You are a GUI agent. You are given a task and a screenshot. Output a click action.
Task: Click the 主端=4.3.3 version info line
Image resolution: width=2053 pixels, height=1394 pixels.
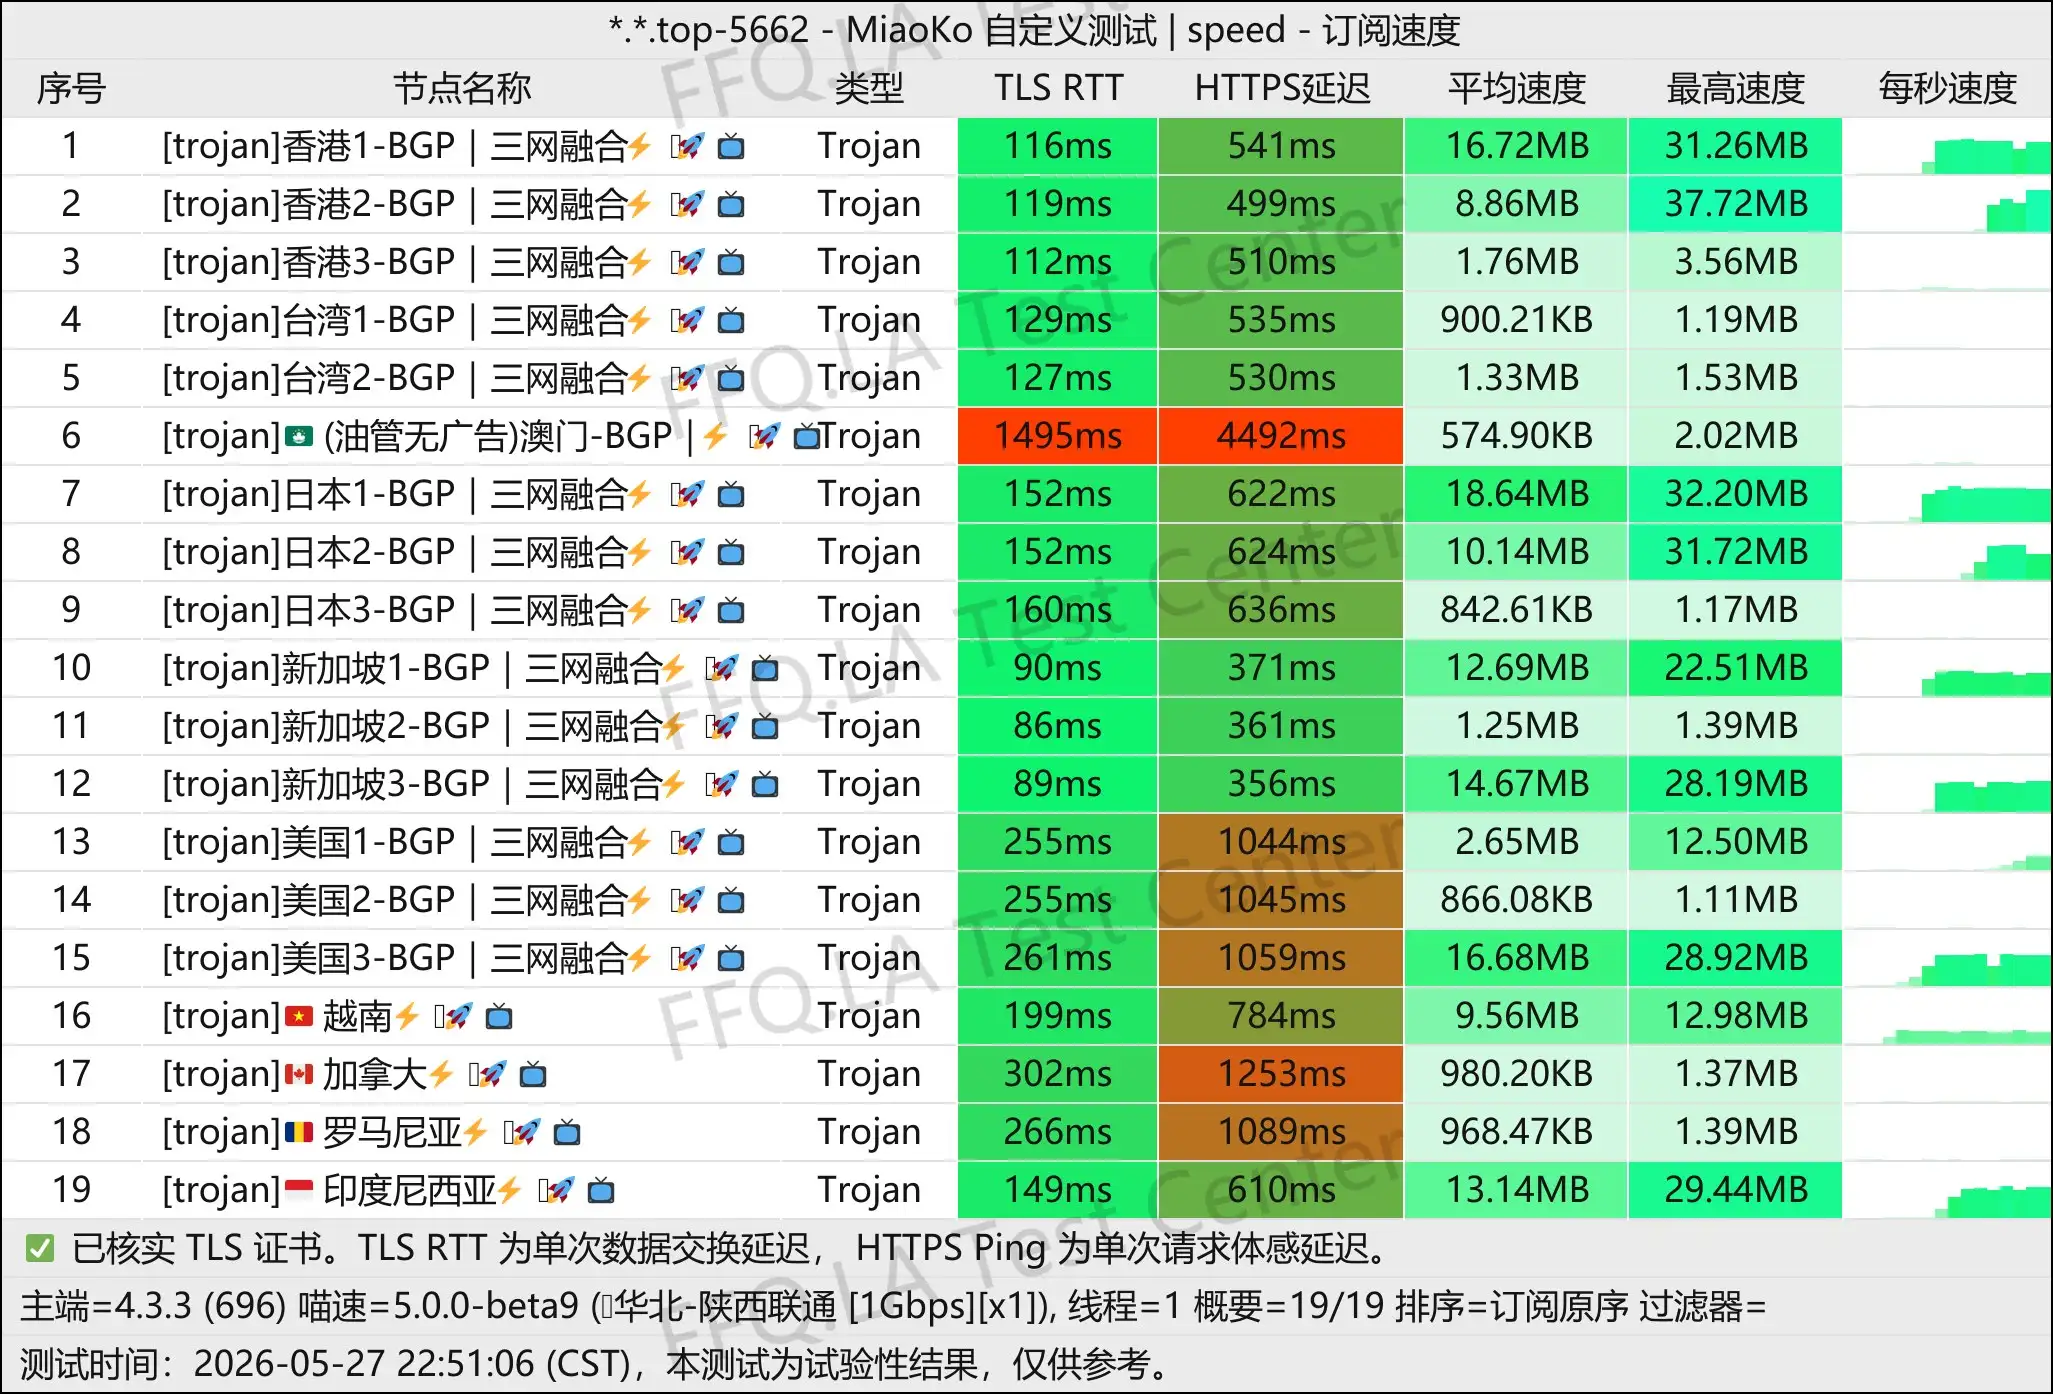[893, 1306]
